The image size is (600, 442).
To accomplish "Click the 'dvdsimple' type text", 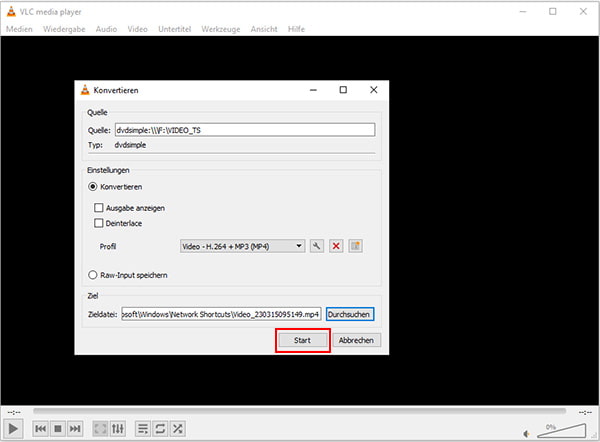I will coord(130,145).
